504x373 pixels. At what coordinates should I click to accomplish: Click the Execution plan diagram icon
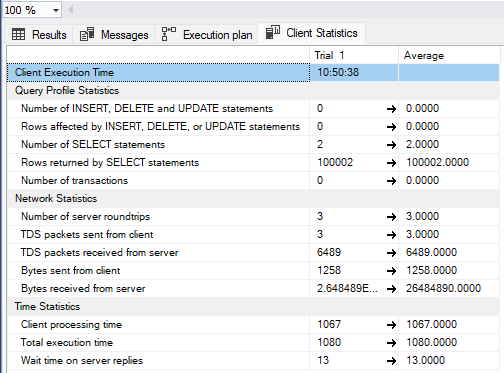click(169, 34)
